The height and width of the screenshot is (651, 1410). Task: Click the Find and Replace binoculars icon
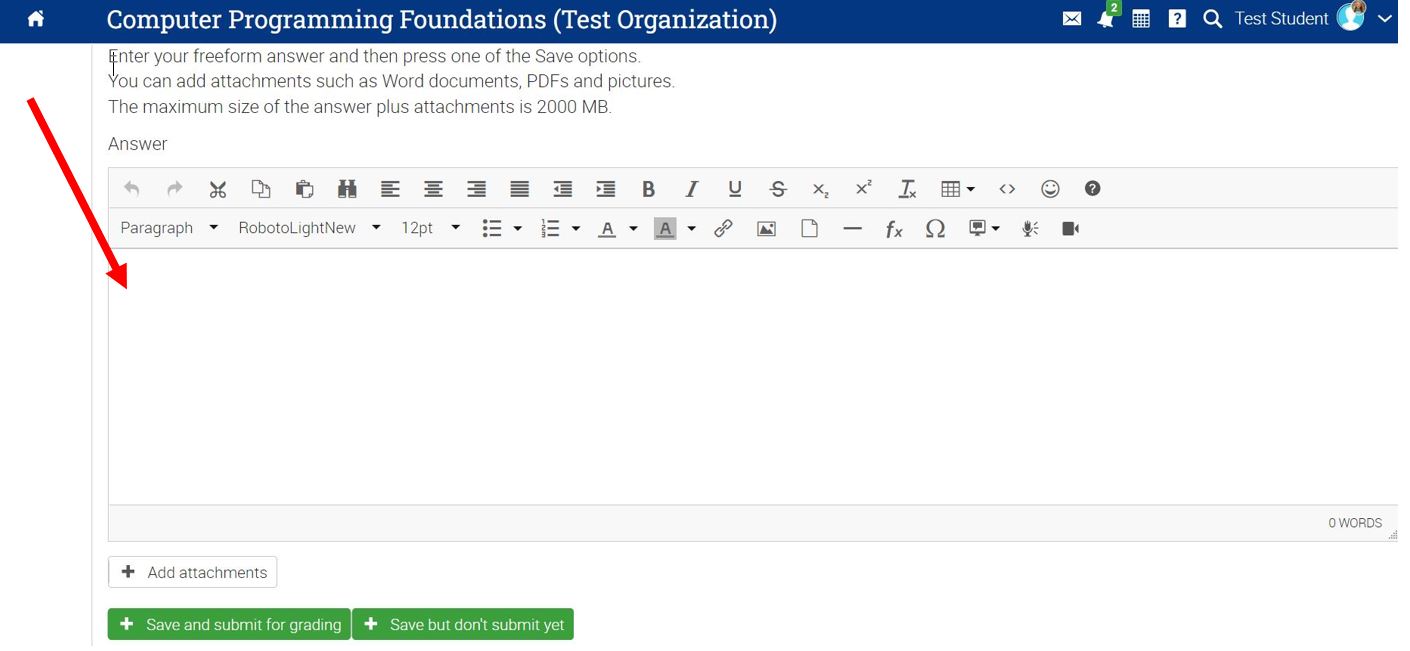(347, 189)
